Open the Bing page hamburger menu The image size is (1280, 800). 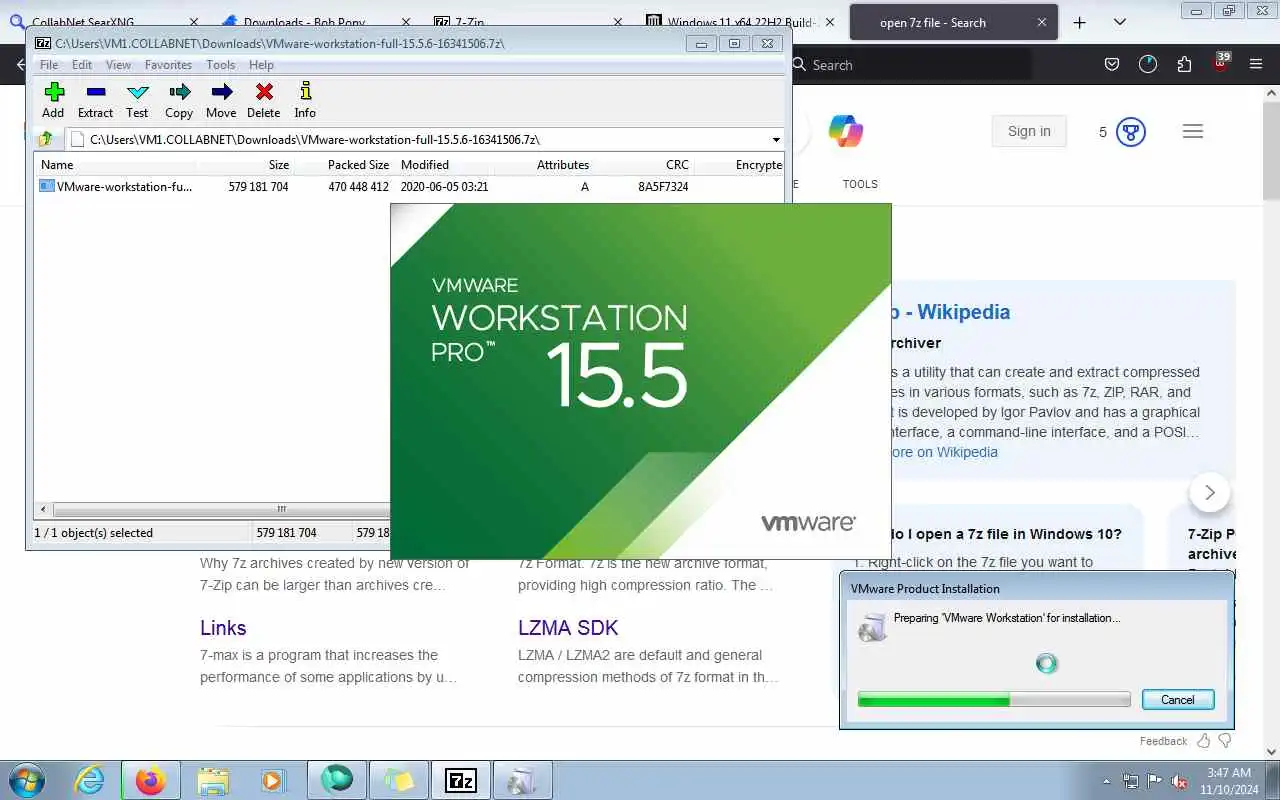point(1192,131)
